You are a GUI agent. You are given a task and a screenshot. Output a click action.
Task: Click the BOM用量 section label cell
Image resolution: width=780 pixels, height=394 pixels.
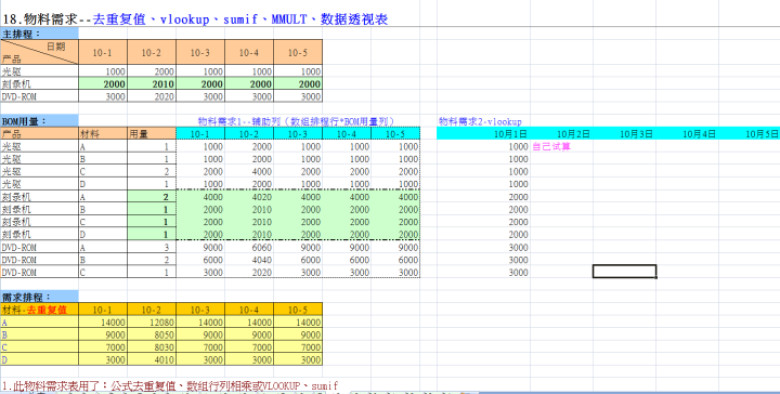click(x=39, y=121)
